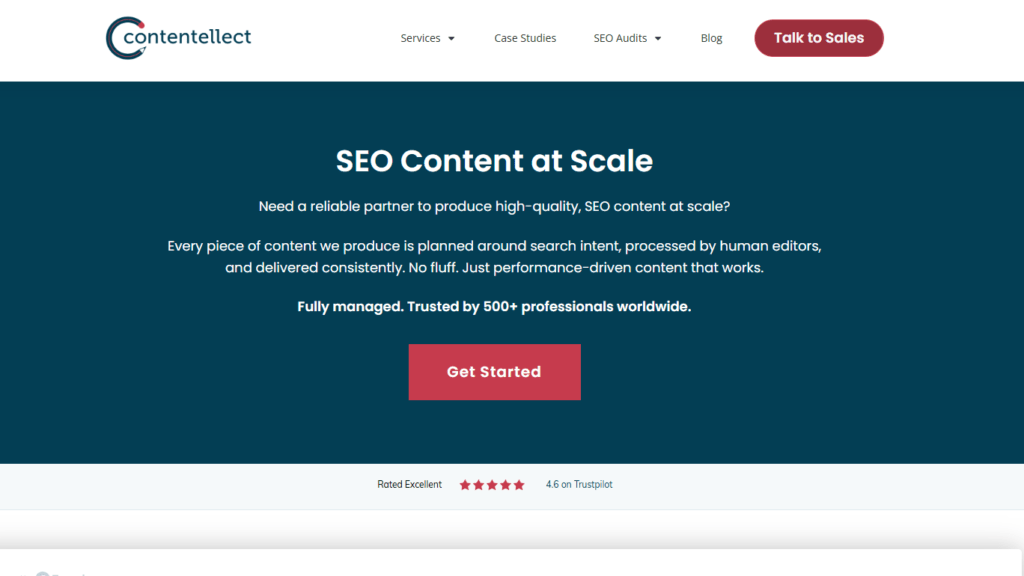
Task: Click the Fully managed bold tagline text
Action: [494, 307]
